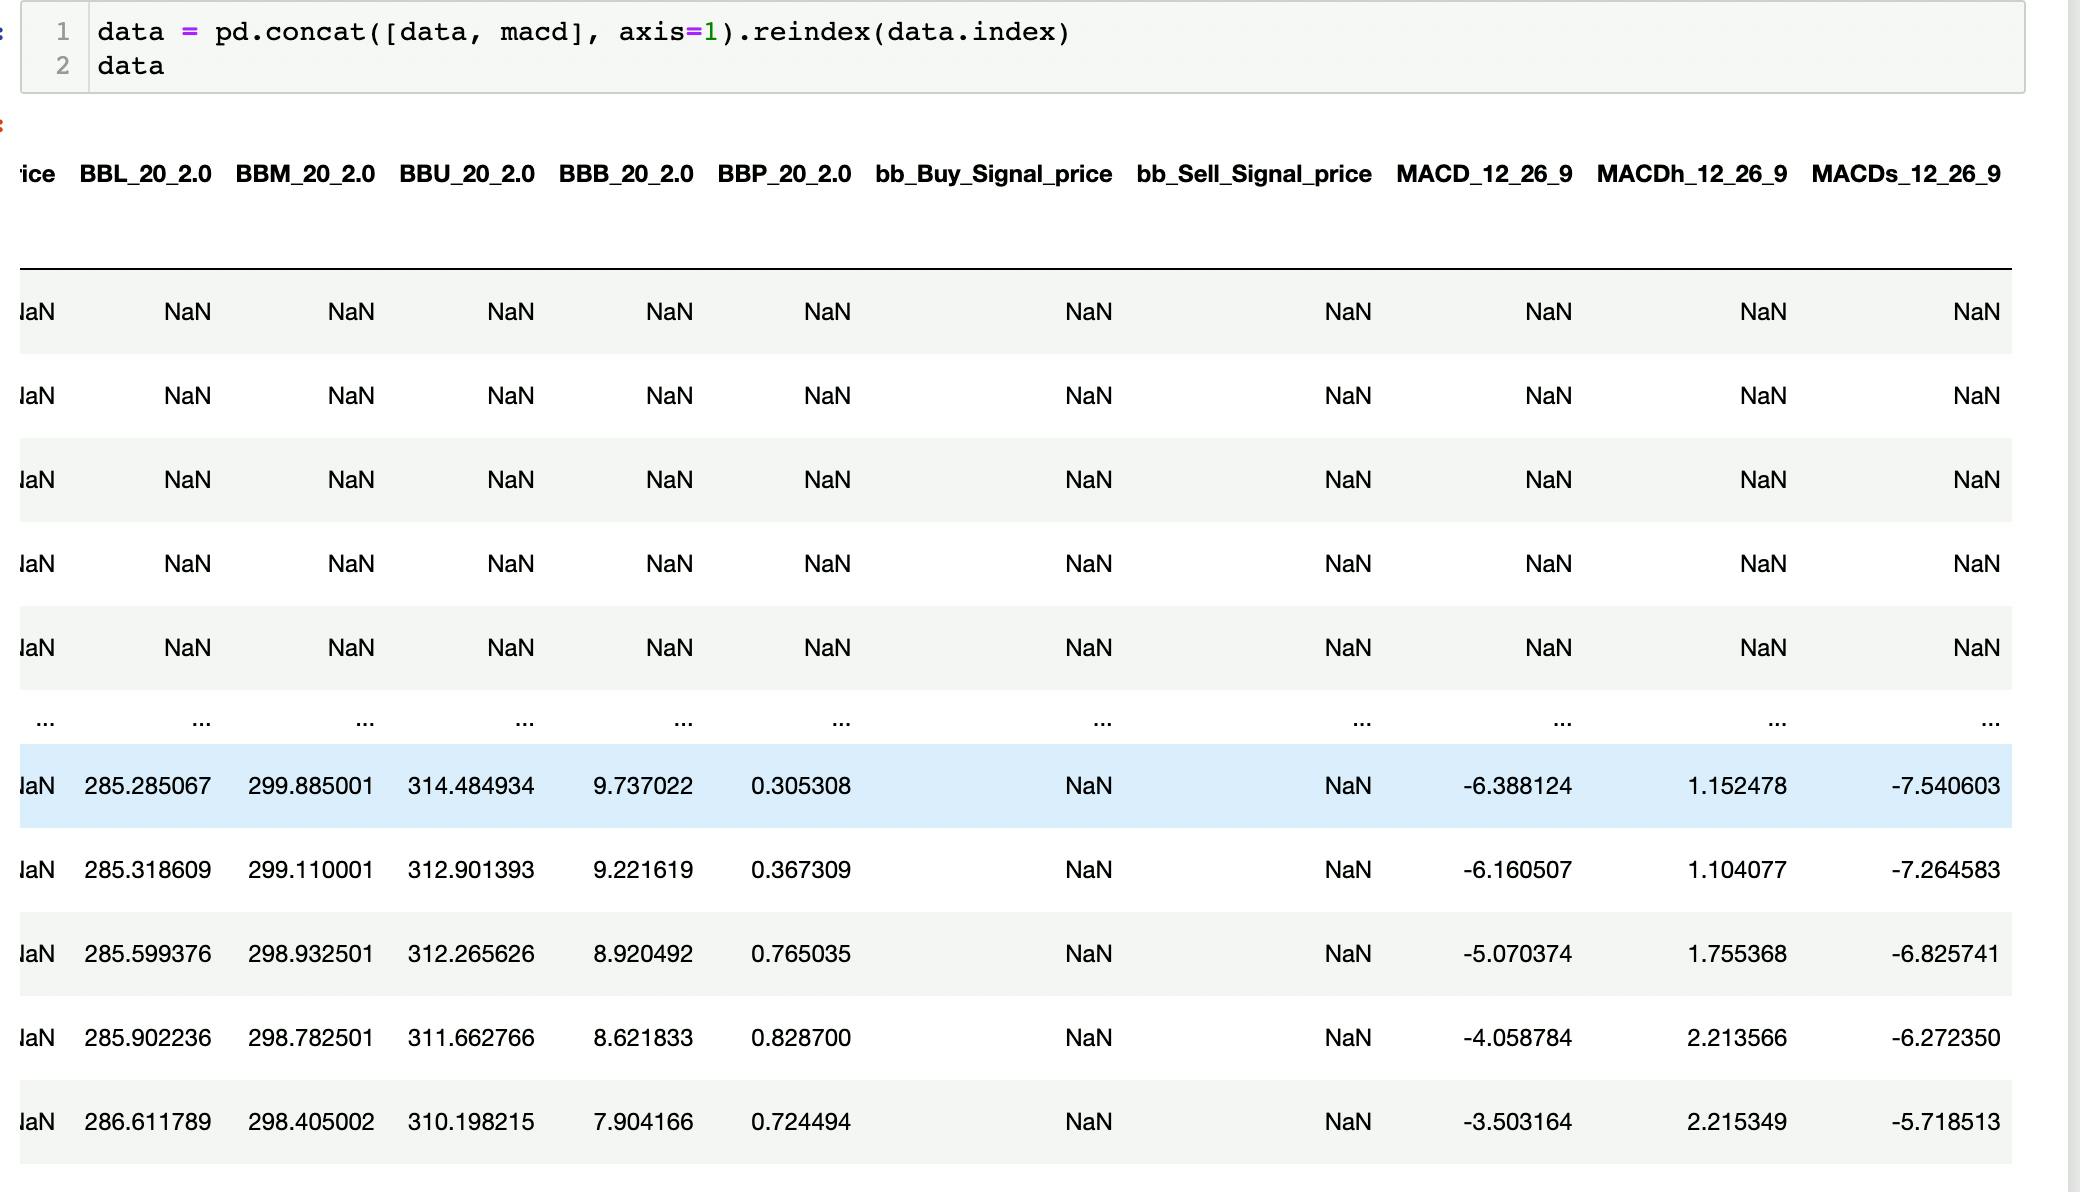Image resolution: width=2080 pixels, height=1192 pixels.
Task: Click the value 299.885001
Action: coord(311,786)
